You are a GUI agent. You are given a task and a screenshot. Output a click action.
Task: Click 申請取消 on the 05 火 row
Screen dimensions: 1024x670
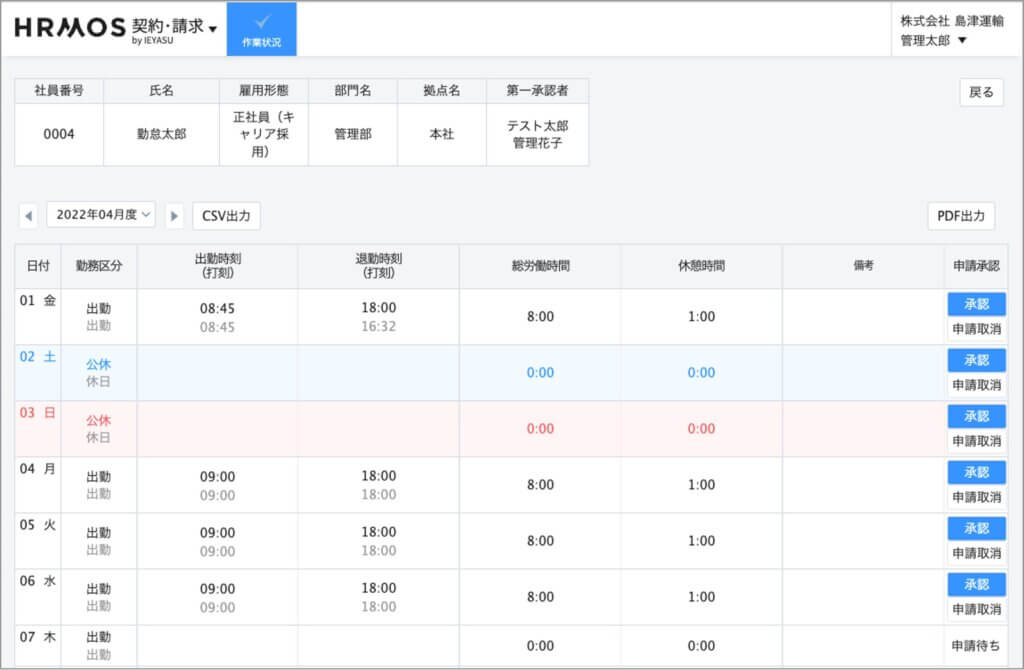pos(976,553)
